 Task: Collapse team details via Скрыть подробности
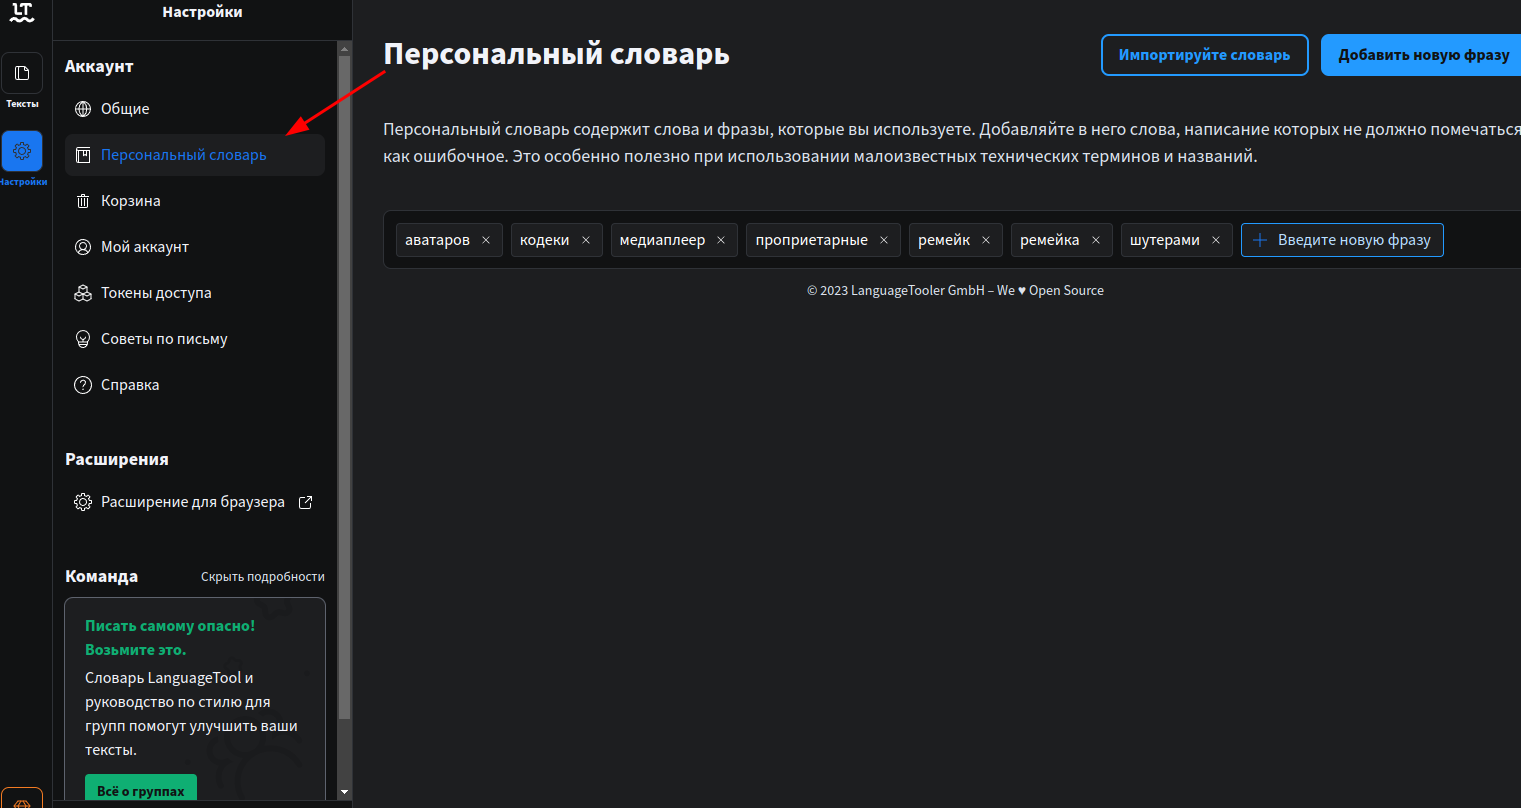pos(263,577)
